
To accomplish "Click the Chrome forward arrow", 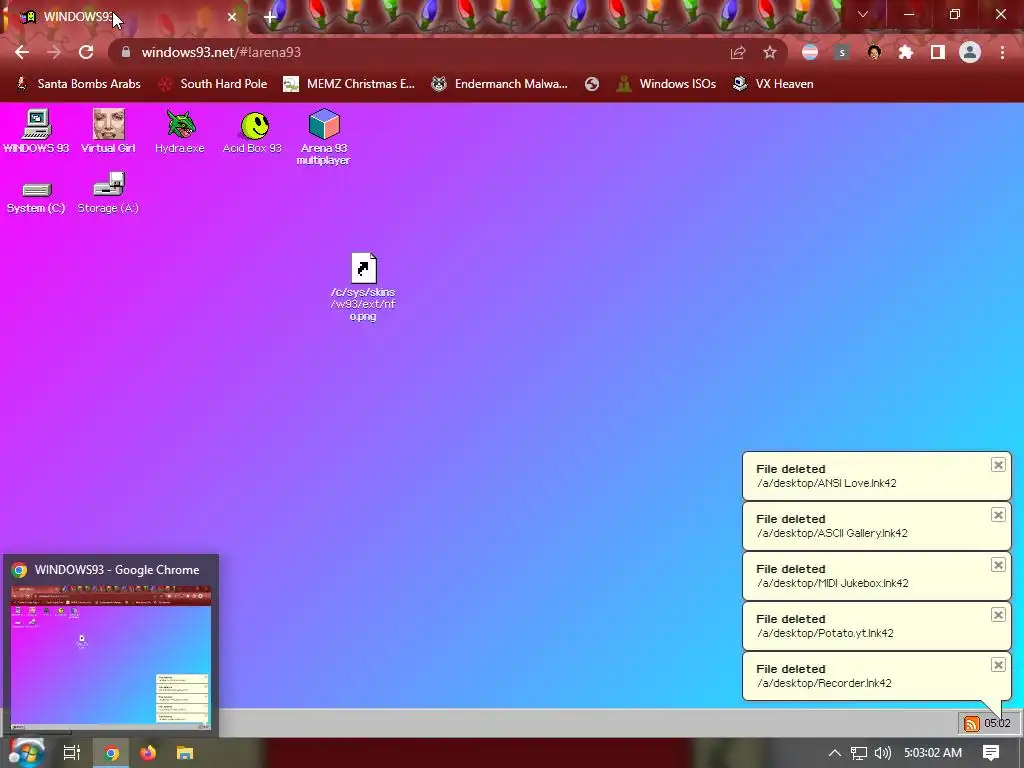I will pyautogui.click(x=54, y=52).
